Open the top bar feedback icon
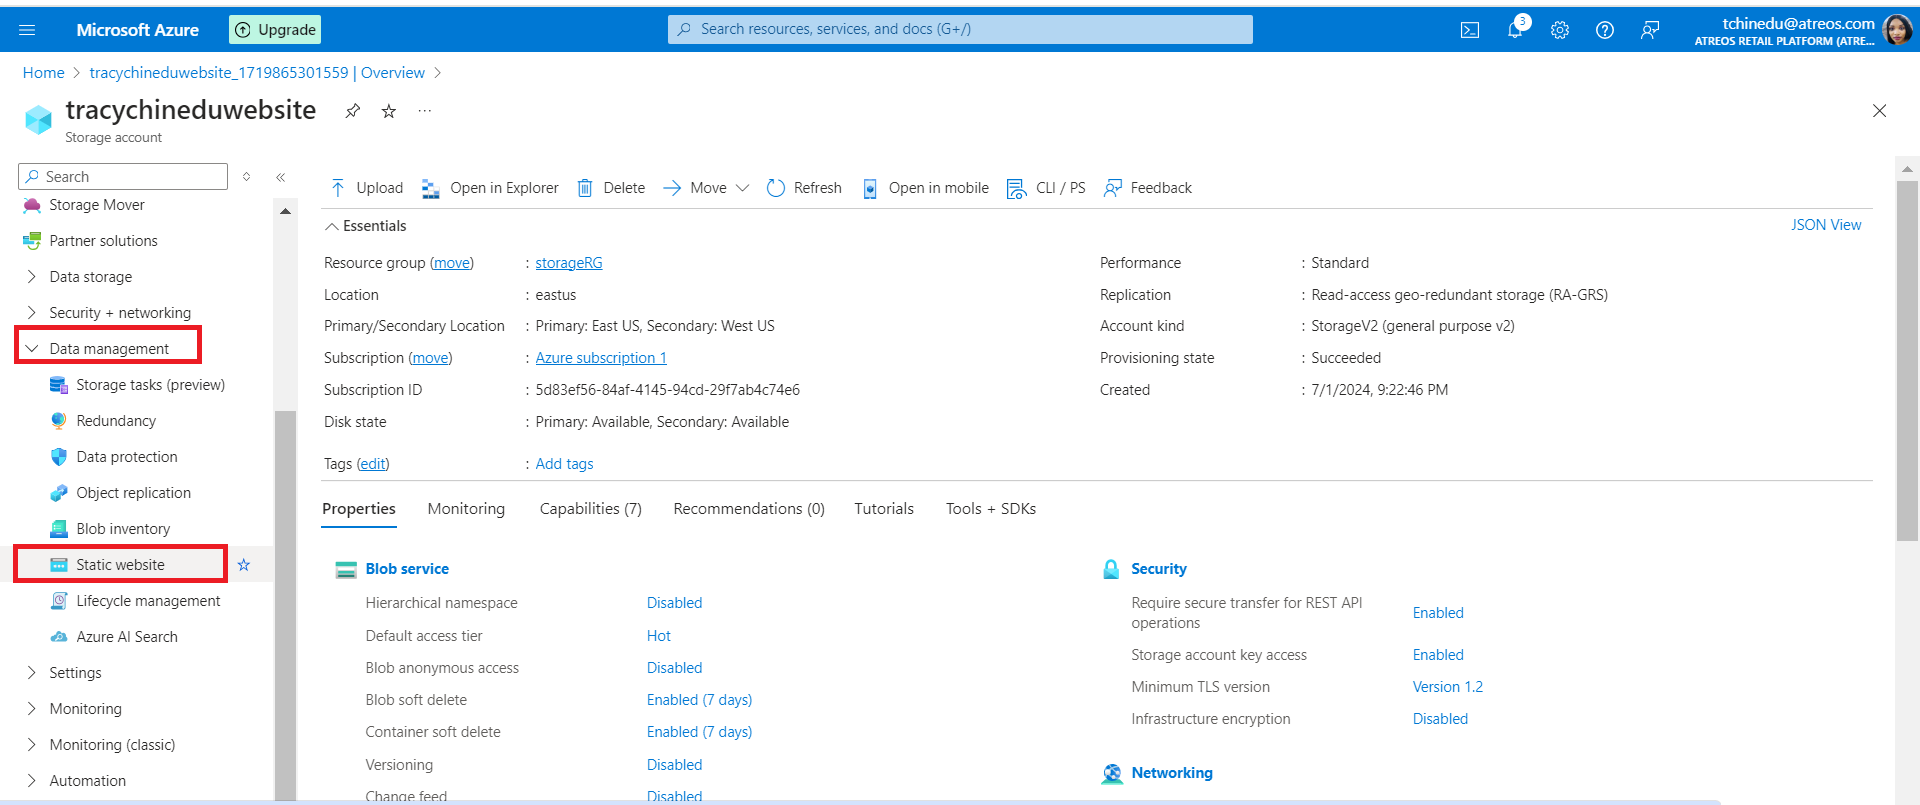This screenshot has width=1920, height=805. point(1650,30)
